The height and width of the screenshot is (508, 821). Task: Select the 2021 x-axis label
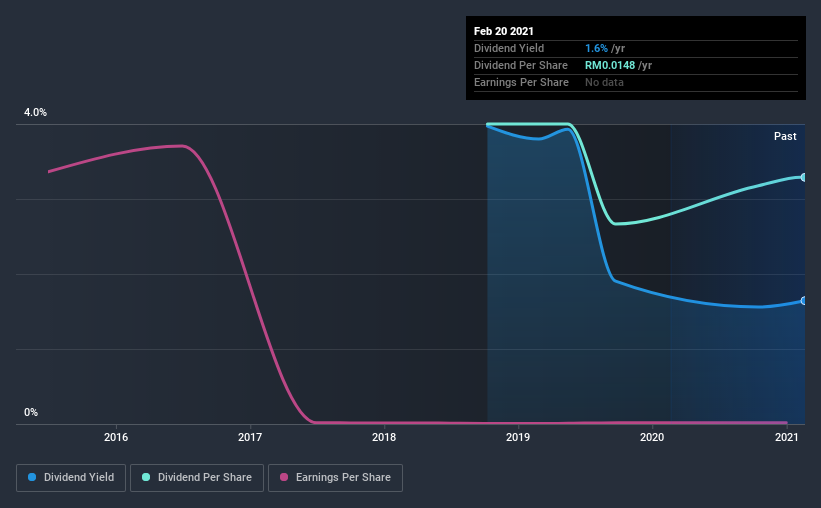point(786,437)
